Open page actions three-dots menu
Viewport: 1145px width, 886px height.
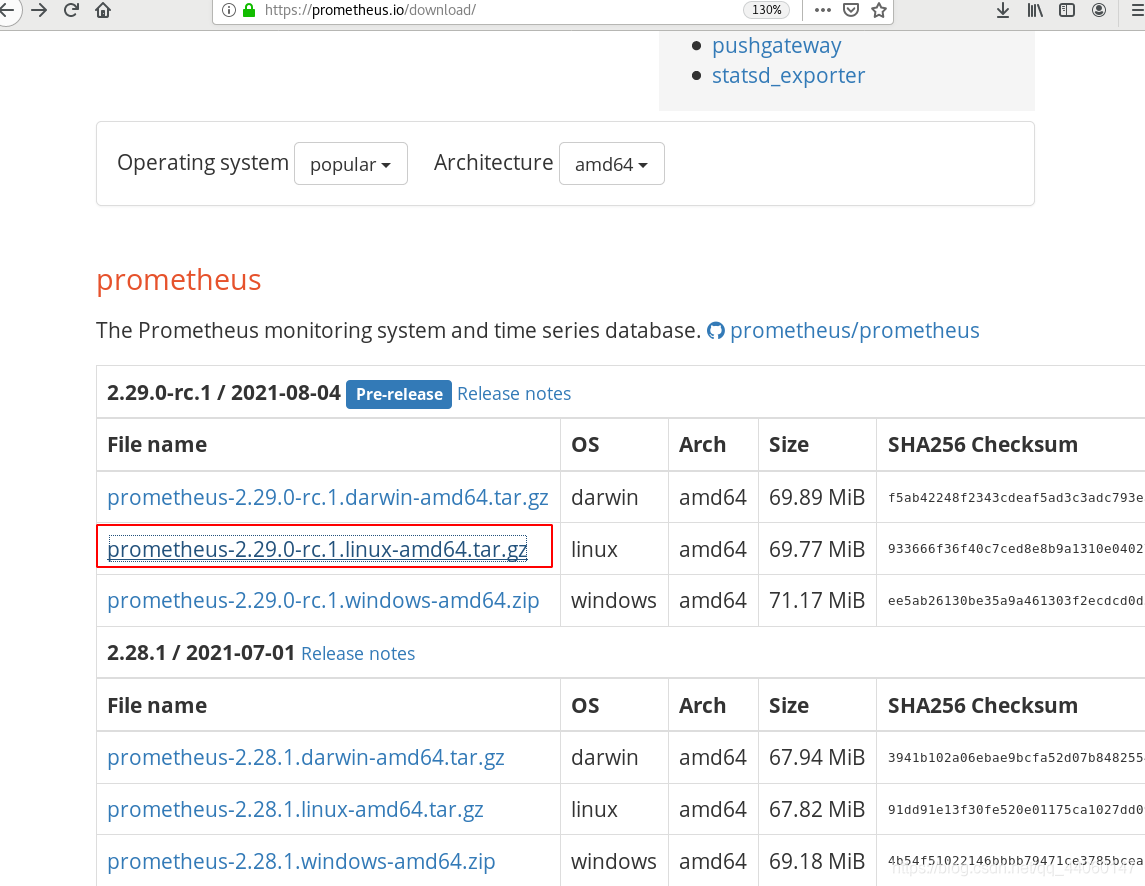click(823, 10)
